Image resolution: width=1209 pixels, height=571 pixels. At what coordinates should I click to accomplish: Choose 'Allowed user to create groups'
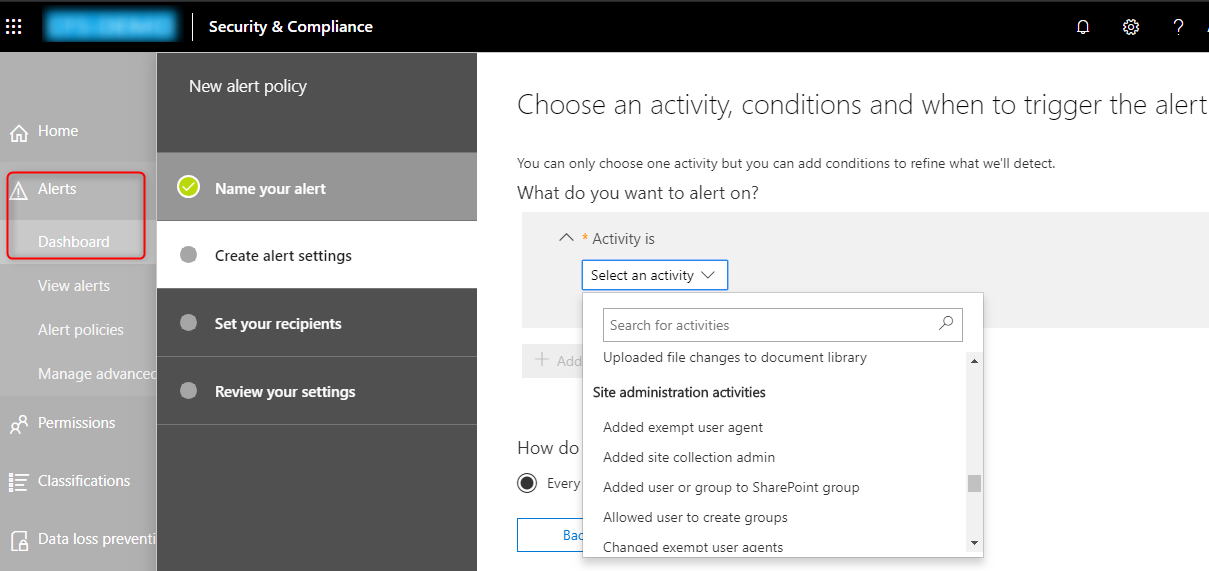[695, 517]
